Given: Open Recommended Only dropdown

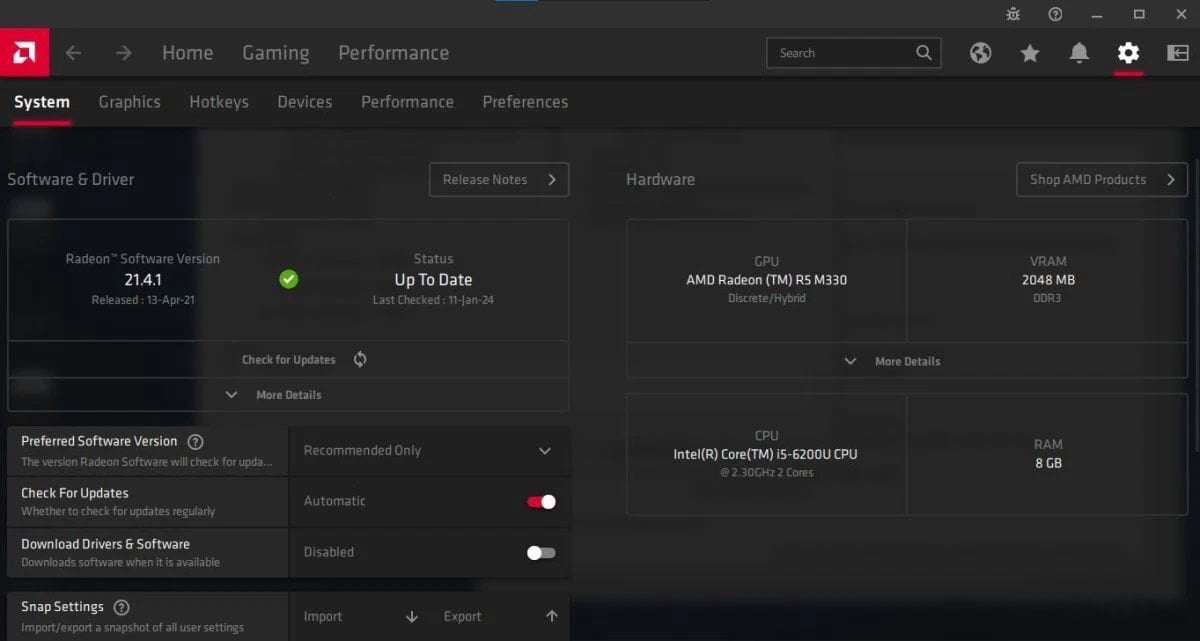Looking at the screenshot, I should (429, 451).
